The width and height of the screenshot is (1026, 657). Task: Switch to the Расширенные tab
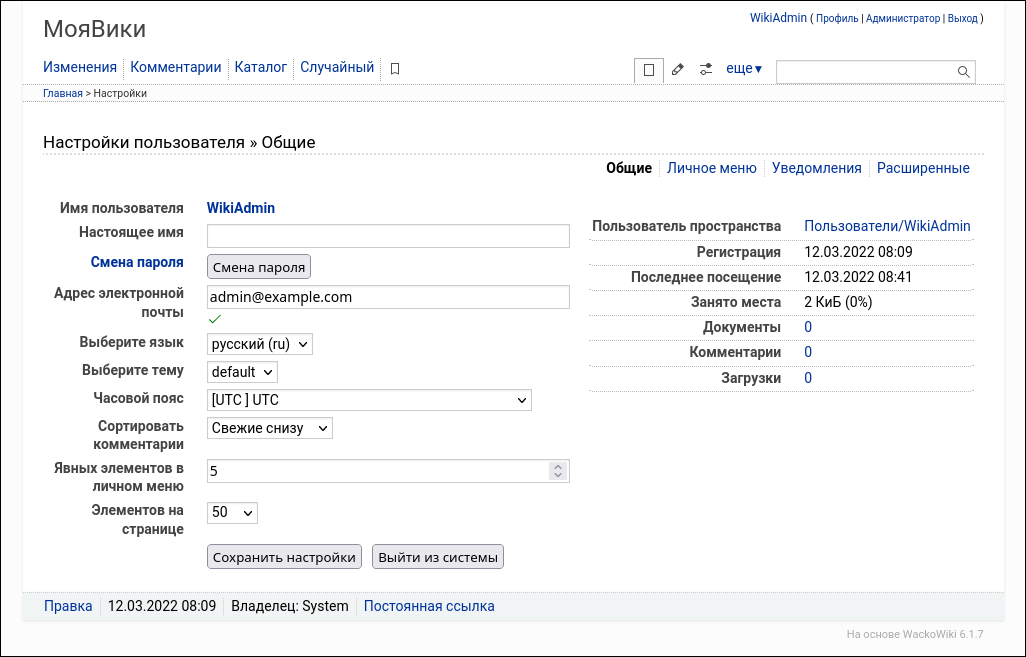coord(922,167)
